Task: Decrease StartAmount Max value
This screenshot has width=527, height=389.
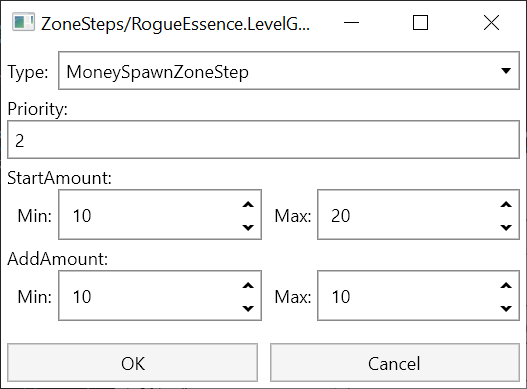Action: click(x=506, y=227)
